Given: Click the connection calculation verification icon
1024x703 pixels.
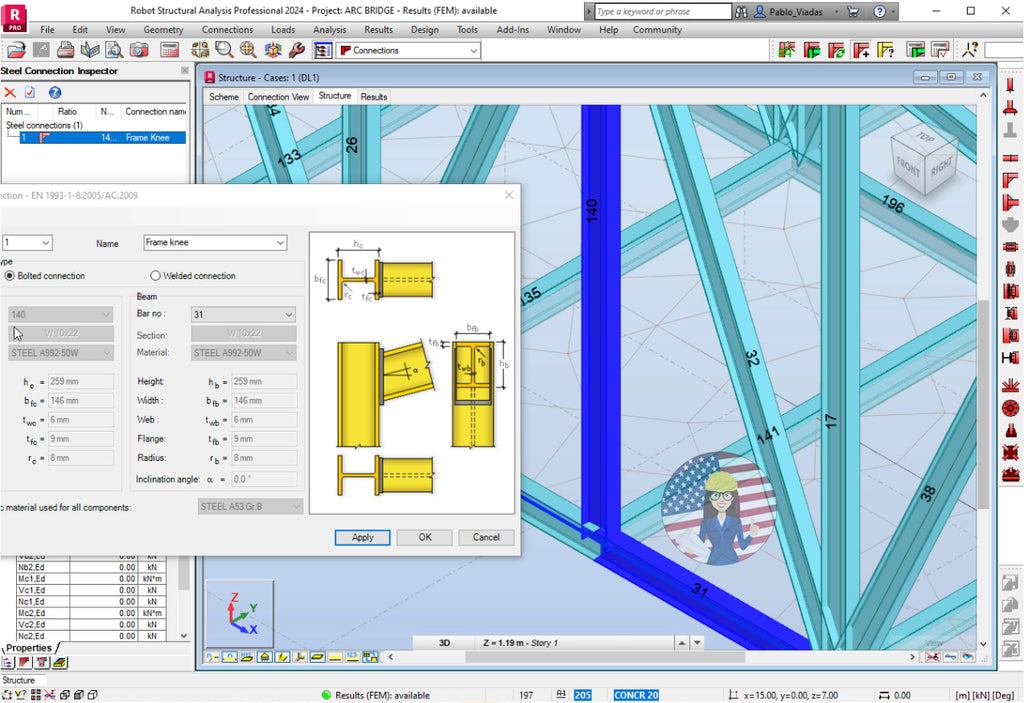Looking at the screenshot, I should tap(939, 51).
